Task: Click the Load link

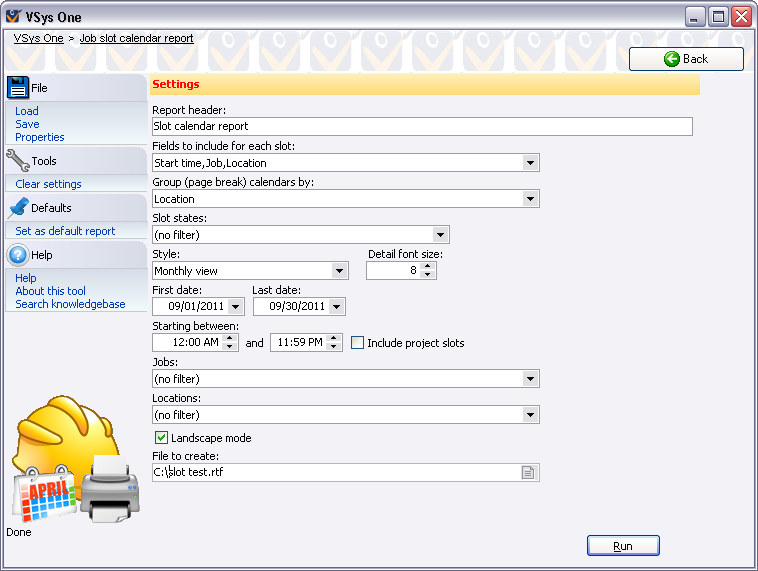Action: click(27, 111)
